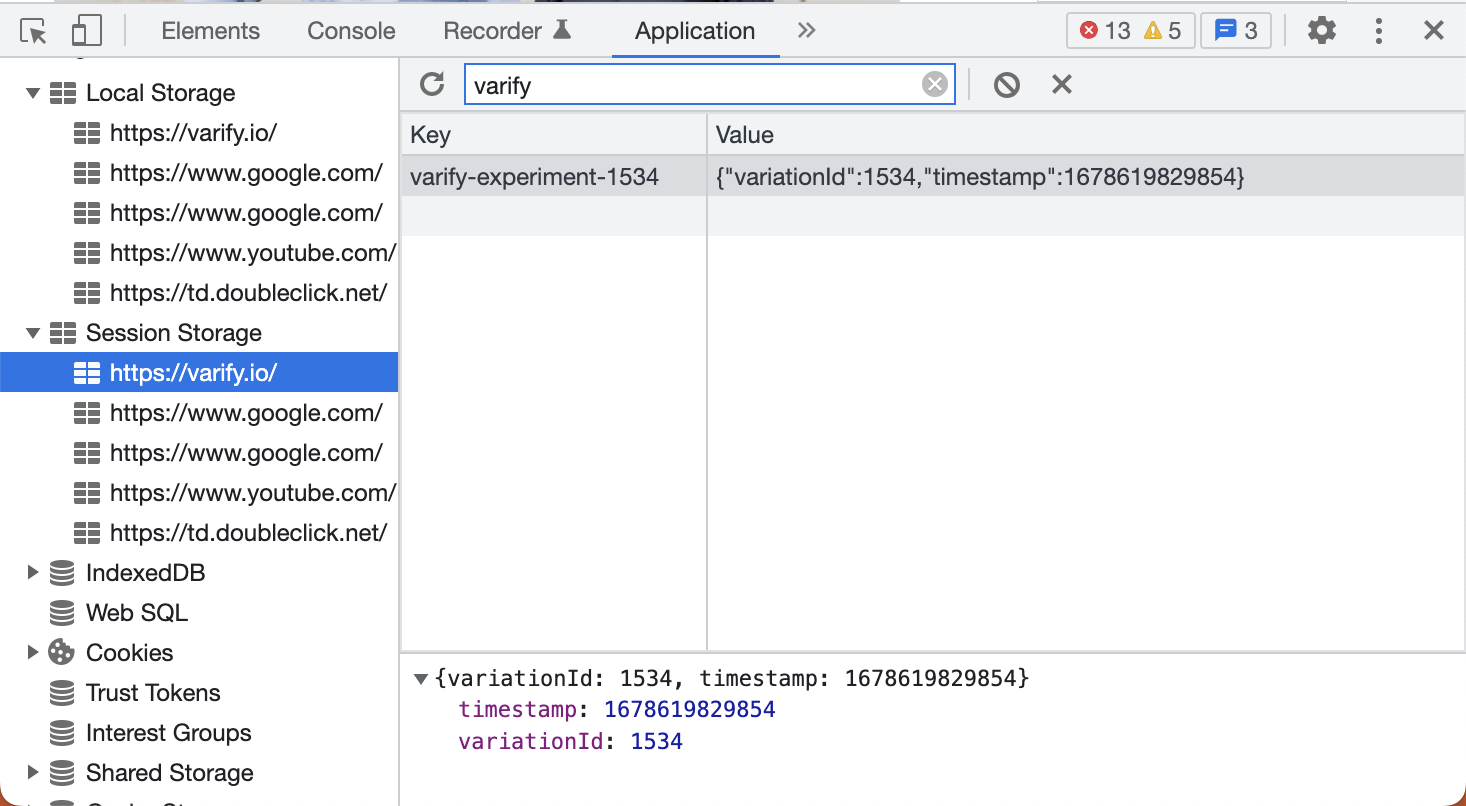Select the IndexedDB item
Screen dimensions: 1466x806
tap(145, 573)
